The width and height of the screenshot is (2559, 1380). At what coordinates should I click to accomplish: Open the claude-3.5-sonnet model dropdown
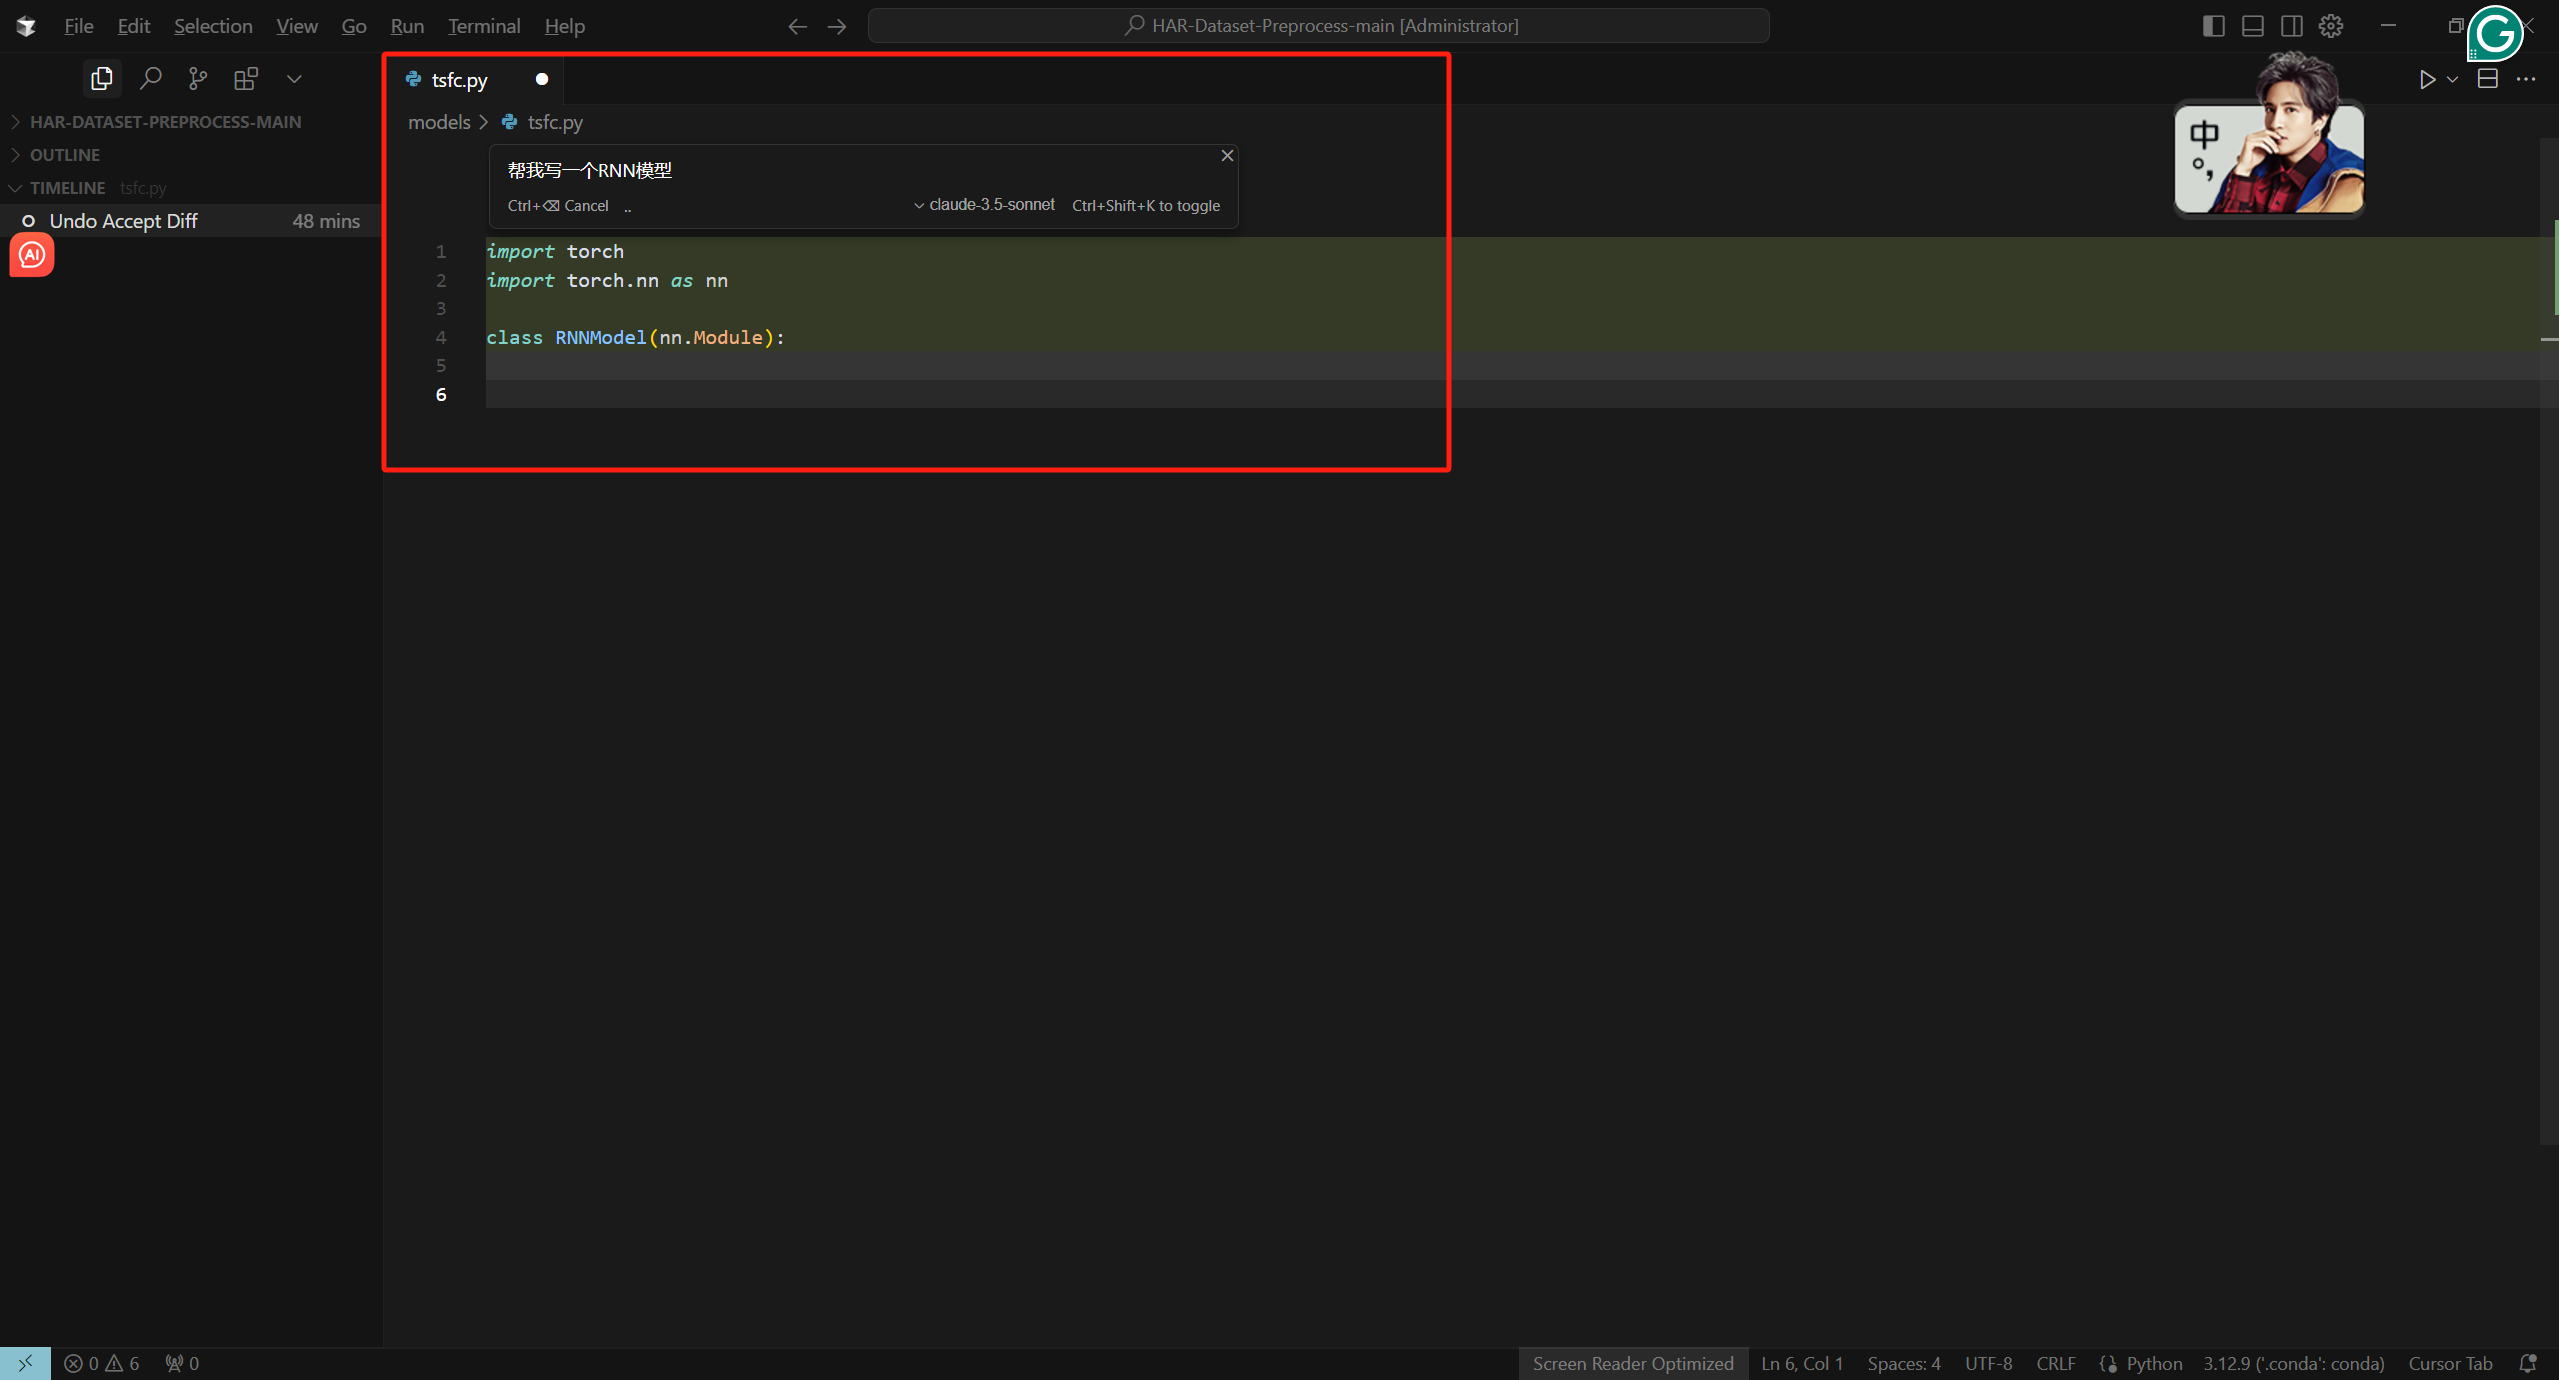(x=984, y=205)
